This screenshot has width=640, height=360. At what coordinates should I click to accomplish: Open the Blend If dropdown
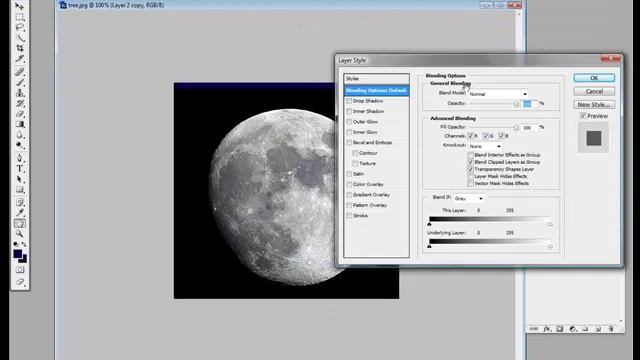(469, 198)
